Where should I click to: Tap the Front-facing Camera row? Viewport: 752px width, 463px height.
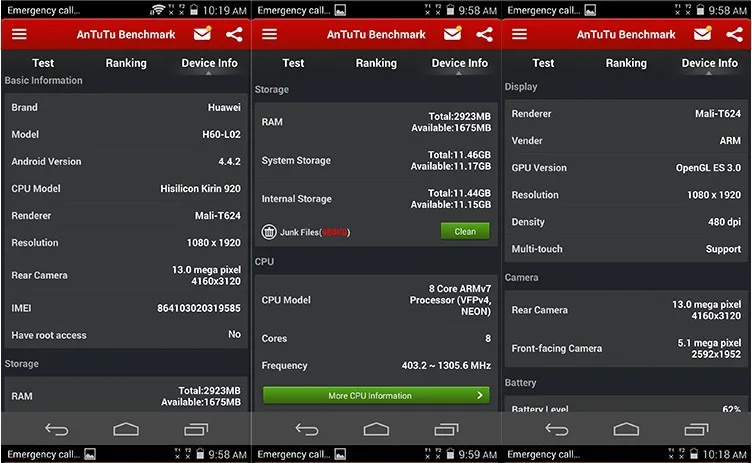click(x=626, y=348)
